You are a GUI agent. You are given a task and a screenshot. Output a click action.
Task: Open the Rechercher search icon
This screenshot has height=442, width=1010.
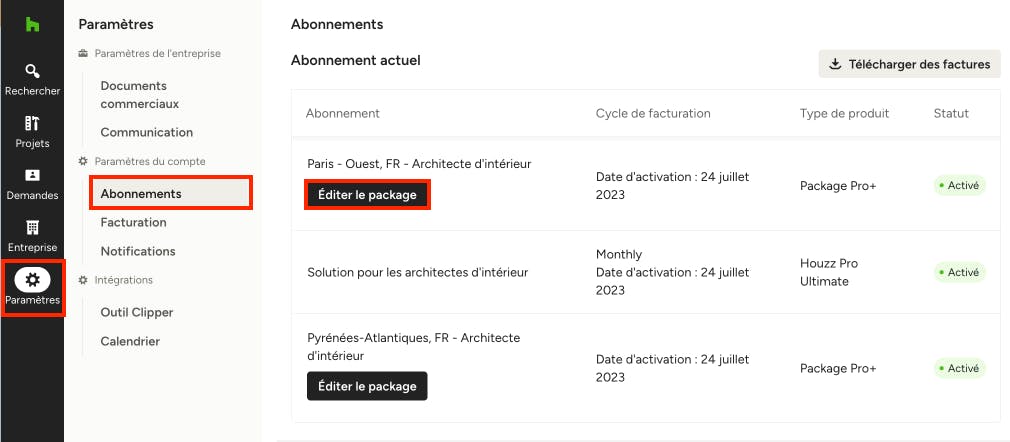coord(32,71)
